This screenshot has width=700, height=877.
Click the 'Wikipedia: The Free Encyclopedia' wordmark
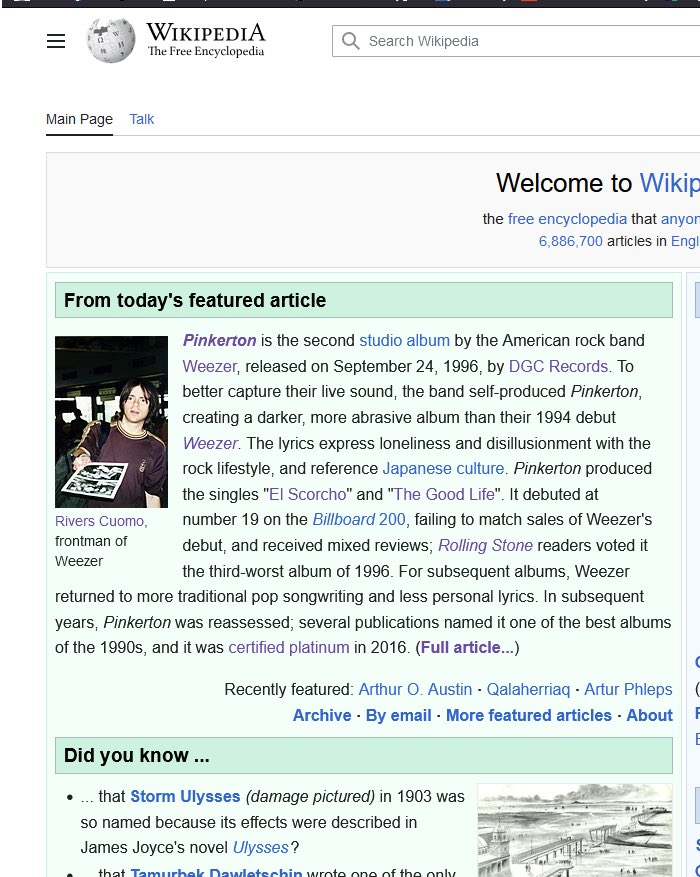[206, 40]
